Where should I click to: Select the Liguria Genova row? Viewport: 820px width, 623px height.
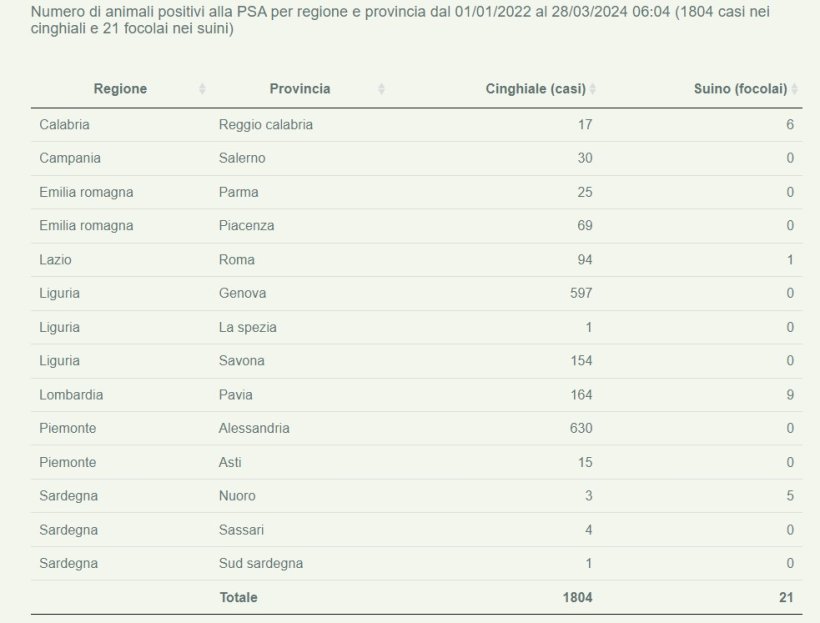point(300,293)
